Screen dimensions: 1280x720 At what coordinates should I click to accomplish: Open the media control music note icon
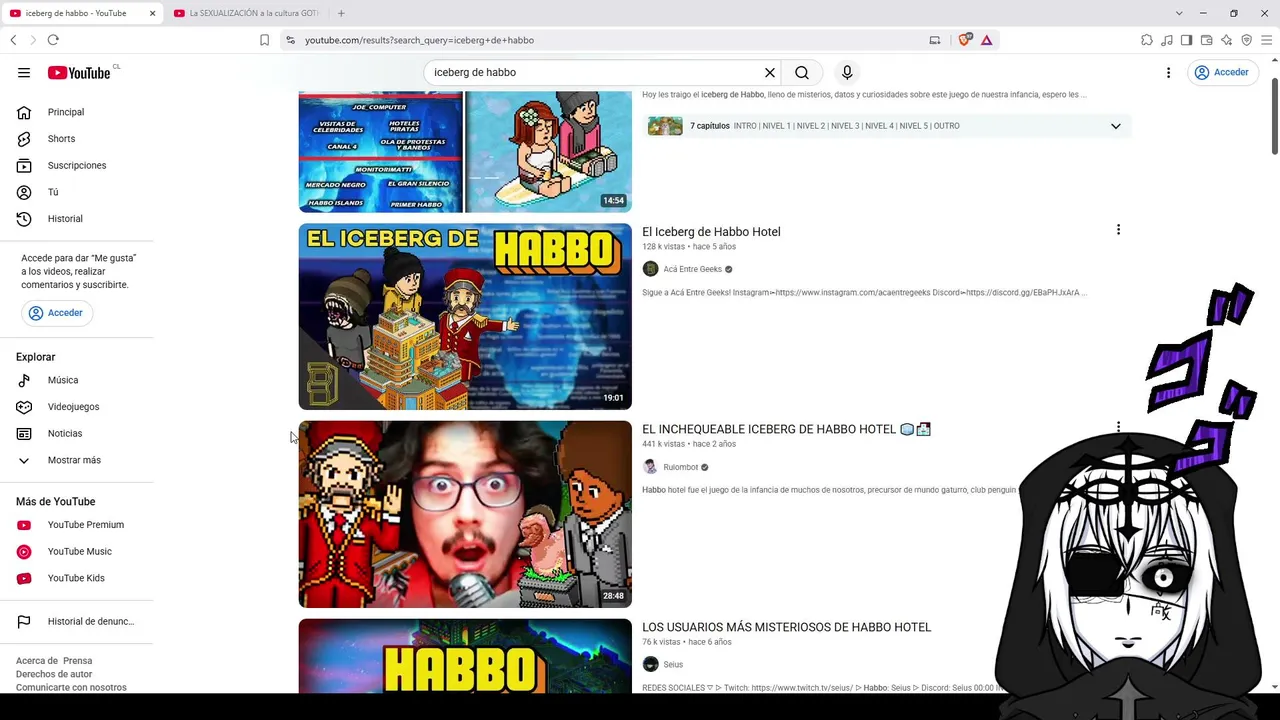click(x=1167, y=40)
